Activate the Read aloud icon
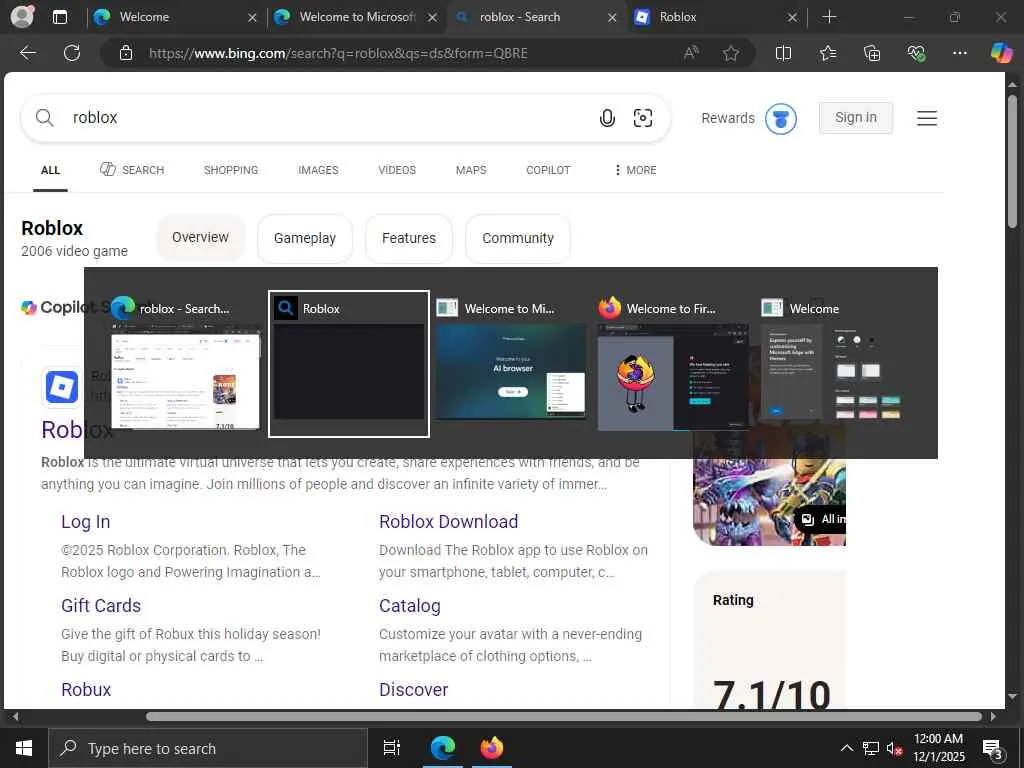The height and width of the screenshot is (768, 1024). (691, 53)
